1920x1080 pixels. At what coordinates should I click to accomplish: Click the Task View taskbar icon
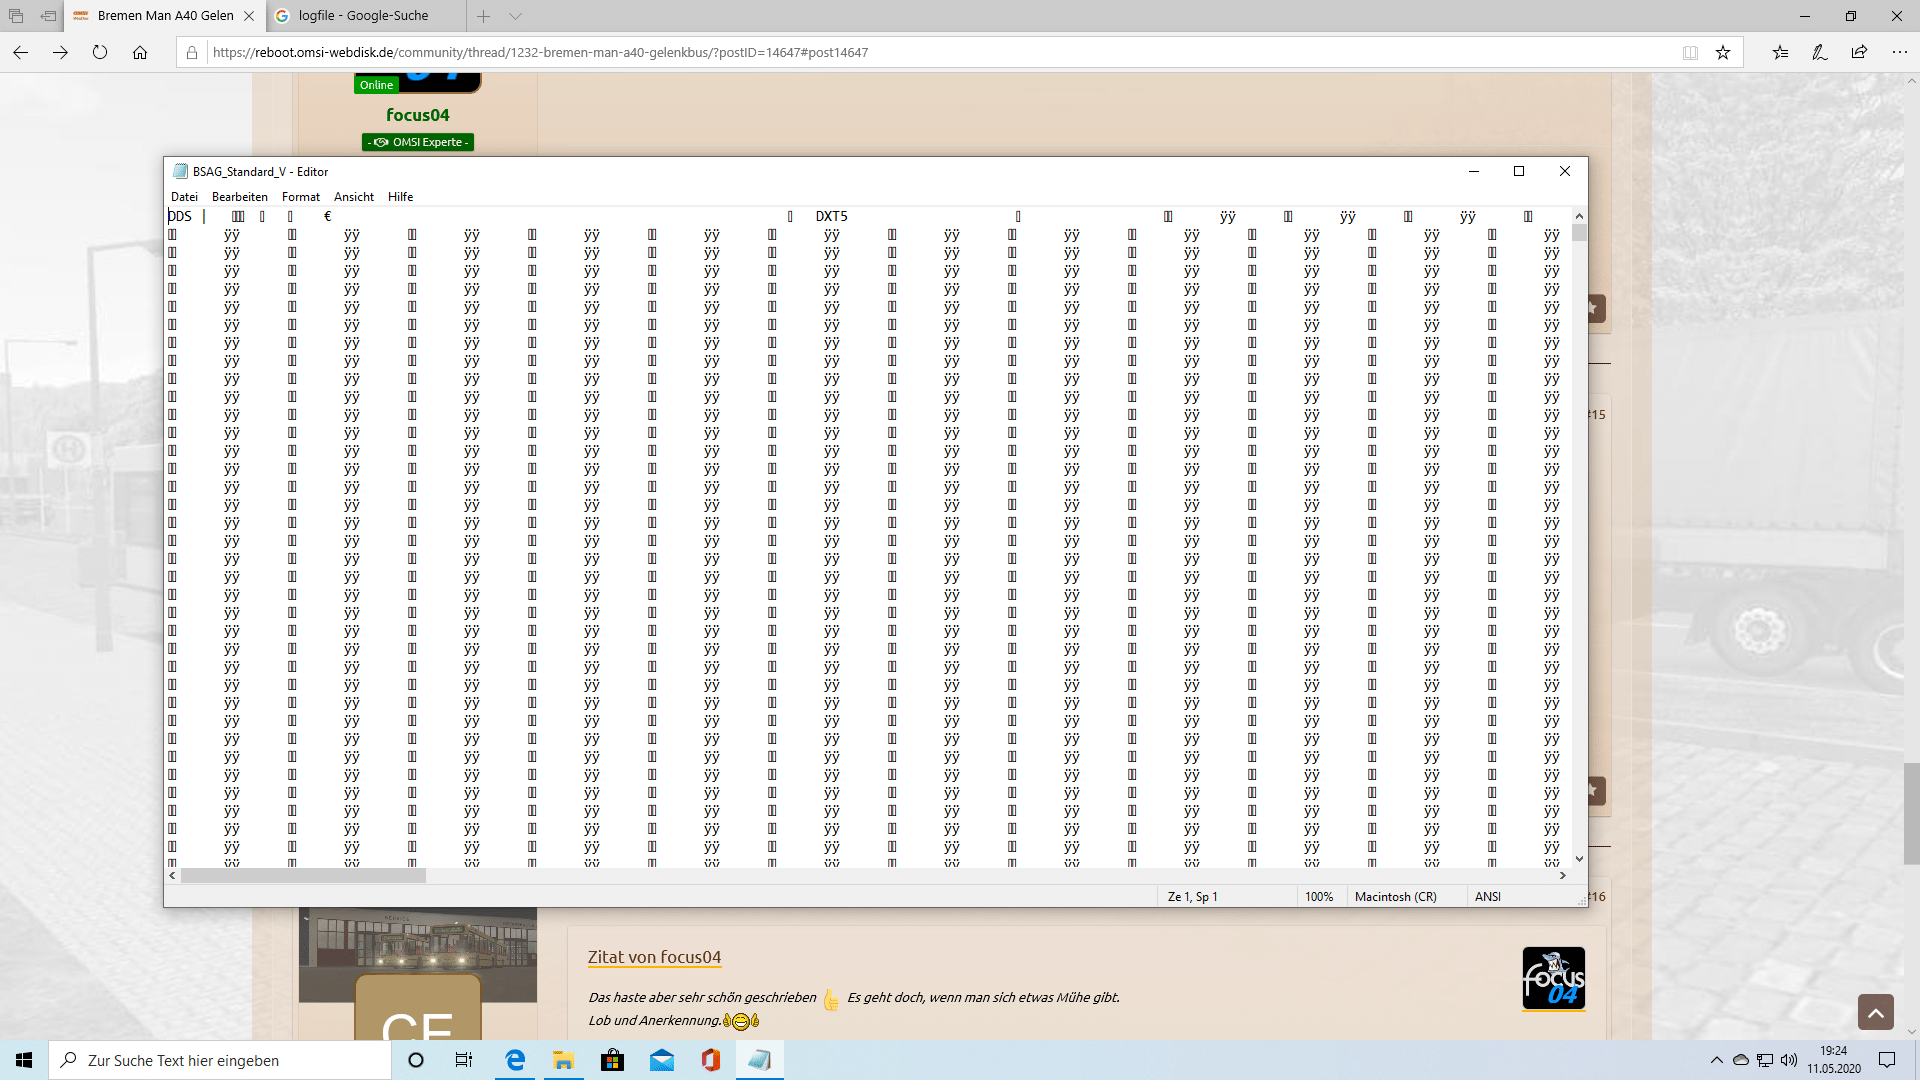[464, 1060]
